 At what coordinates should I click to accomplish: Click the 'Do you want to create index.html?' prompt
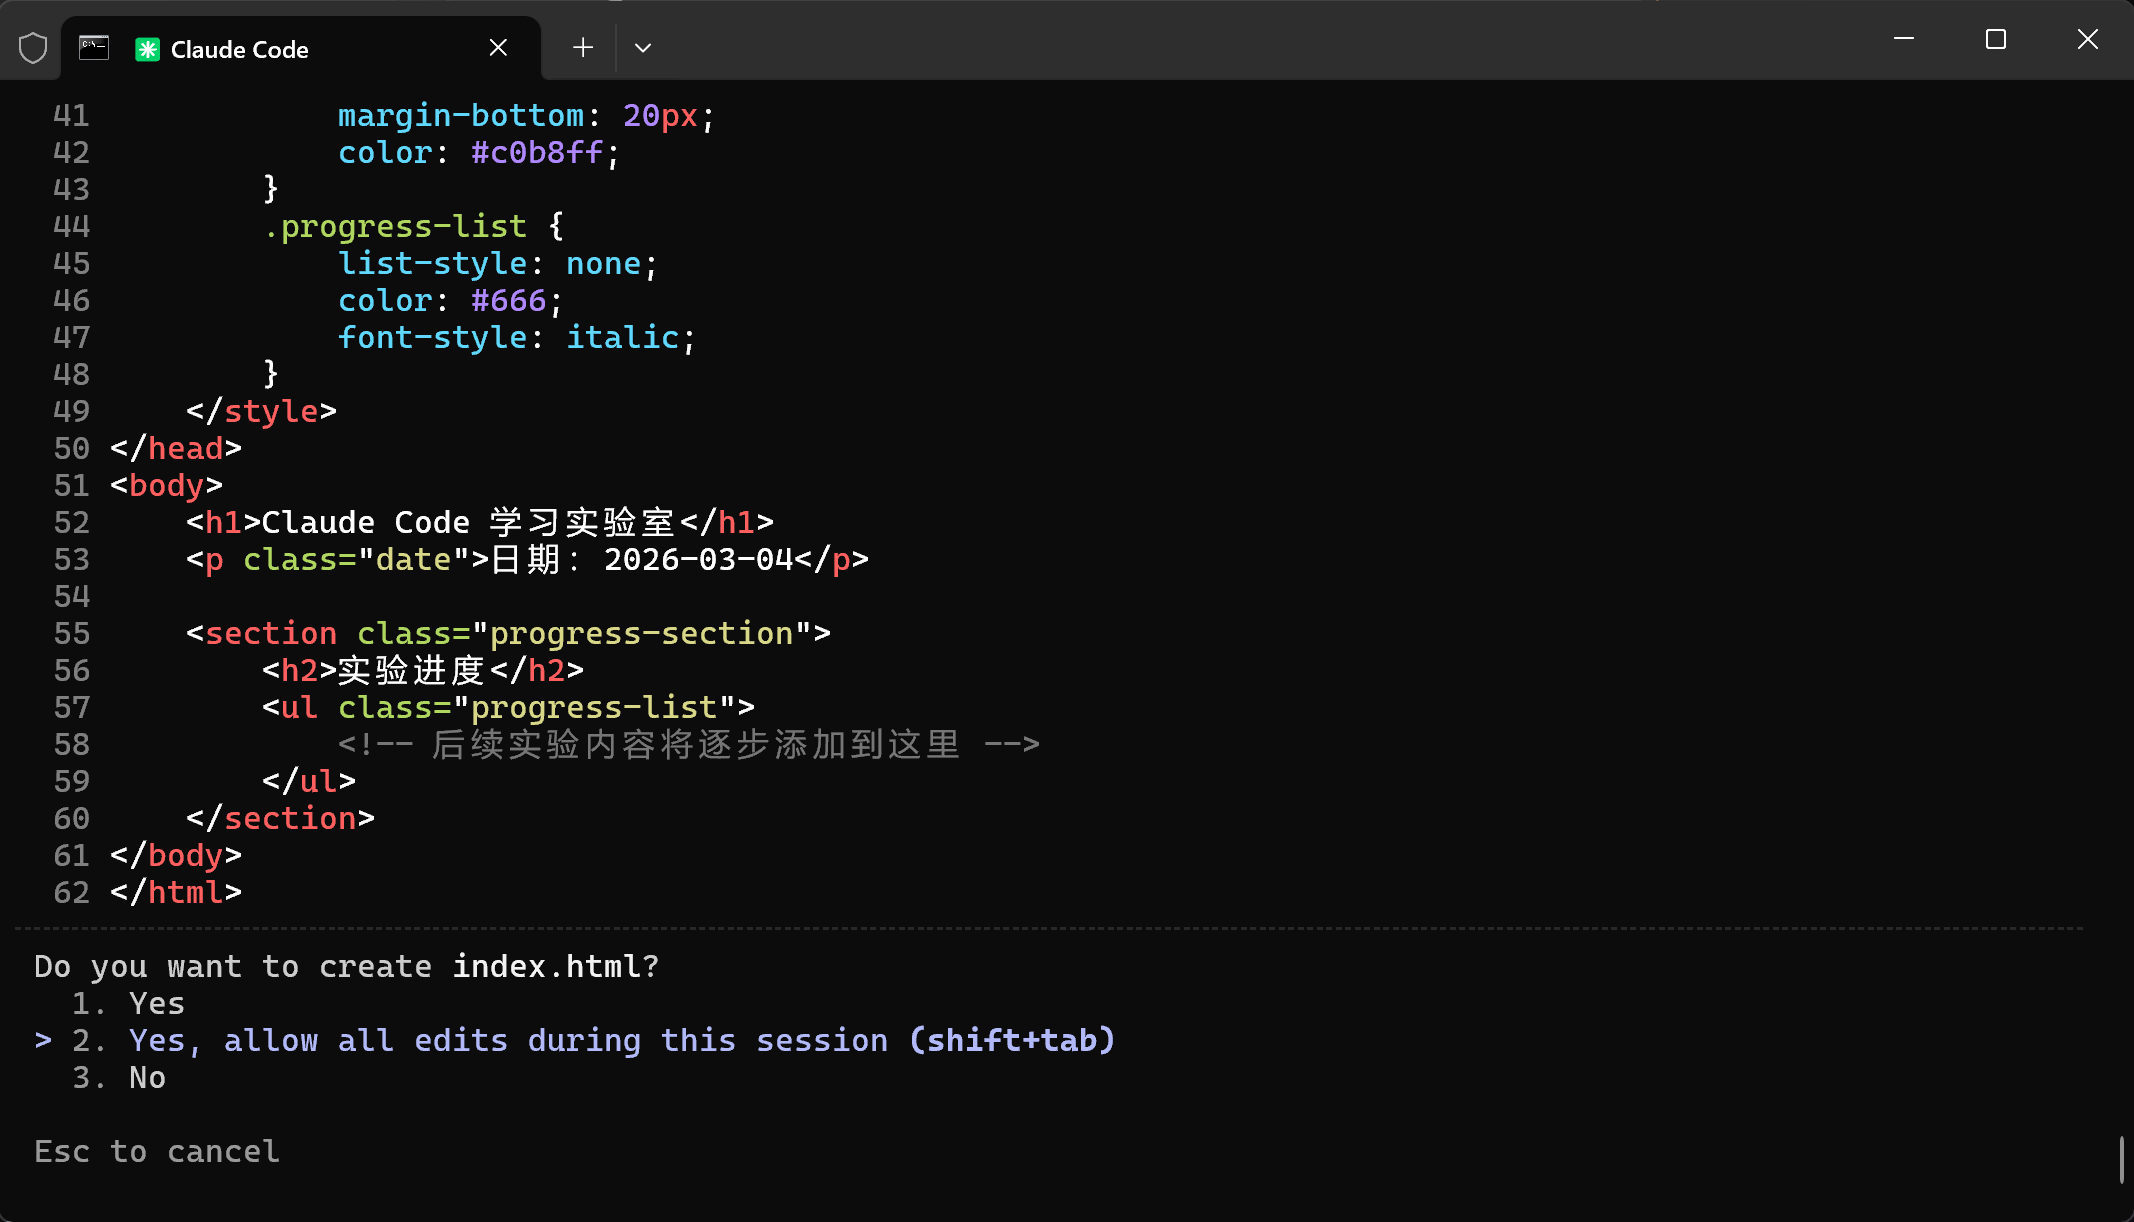(347, 966)
